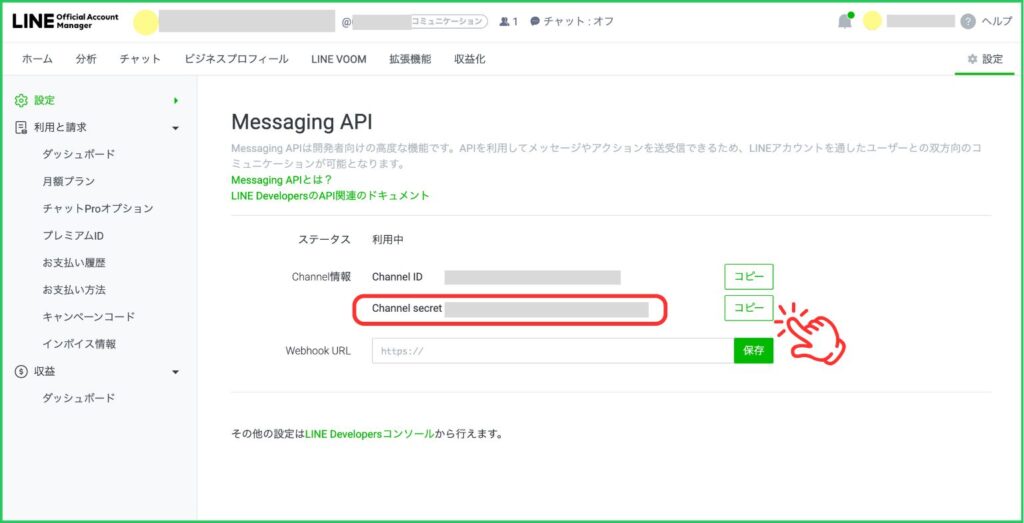
Task: Switch to the チャット tab
Action: click(x=140, y=59)
